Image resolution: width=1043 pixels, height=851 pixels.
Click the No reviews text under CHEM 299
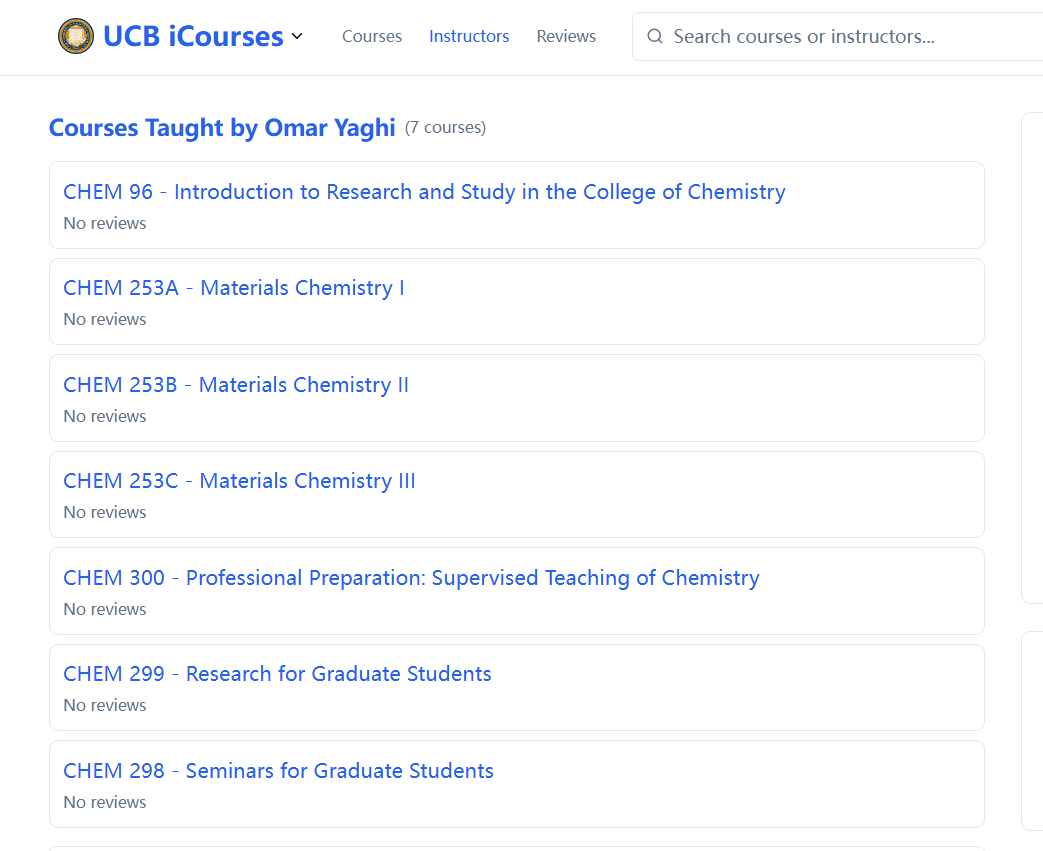(x=105, y=705)
